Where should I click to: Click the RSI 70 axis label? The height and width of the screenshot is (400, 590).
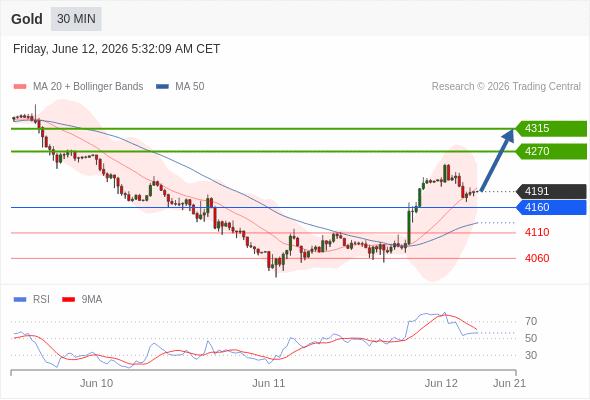[x=531, y=321]
